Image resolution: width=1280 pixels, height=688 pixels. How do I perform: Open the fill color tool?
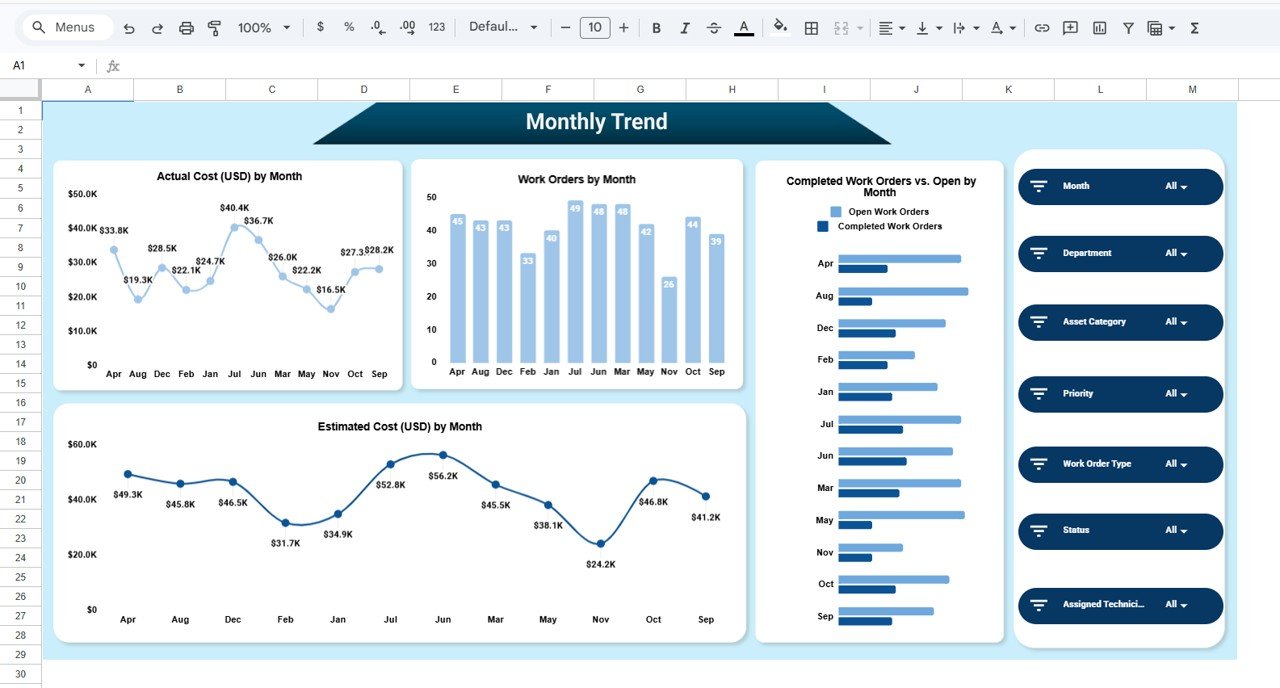click(x=781, y=27)
